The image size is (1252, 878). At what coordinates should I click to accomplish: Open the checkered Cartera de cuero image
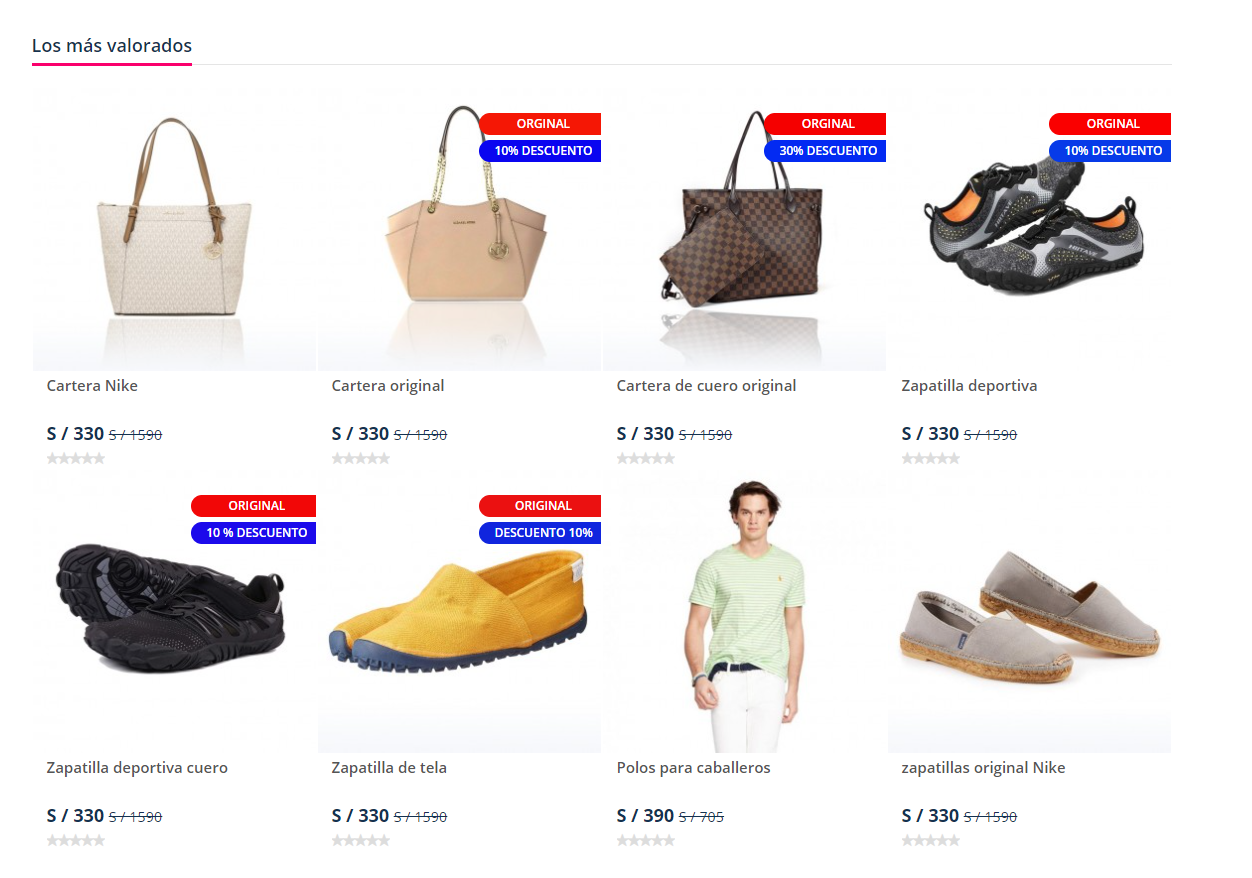[745, 229]
